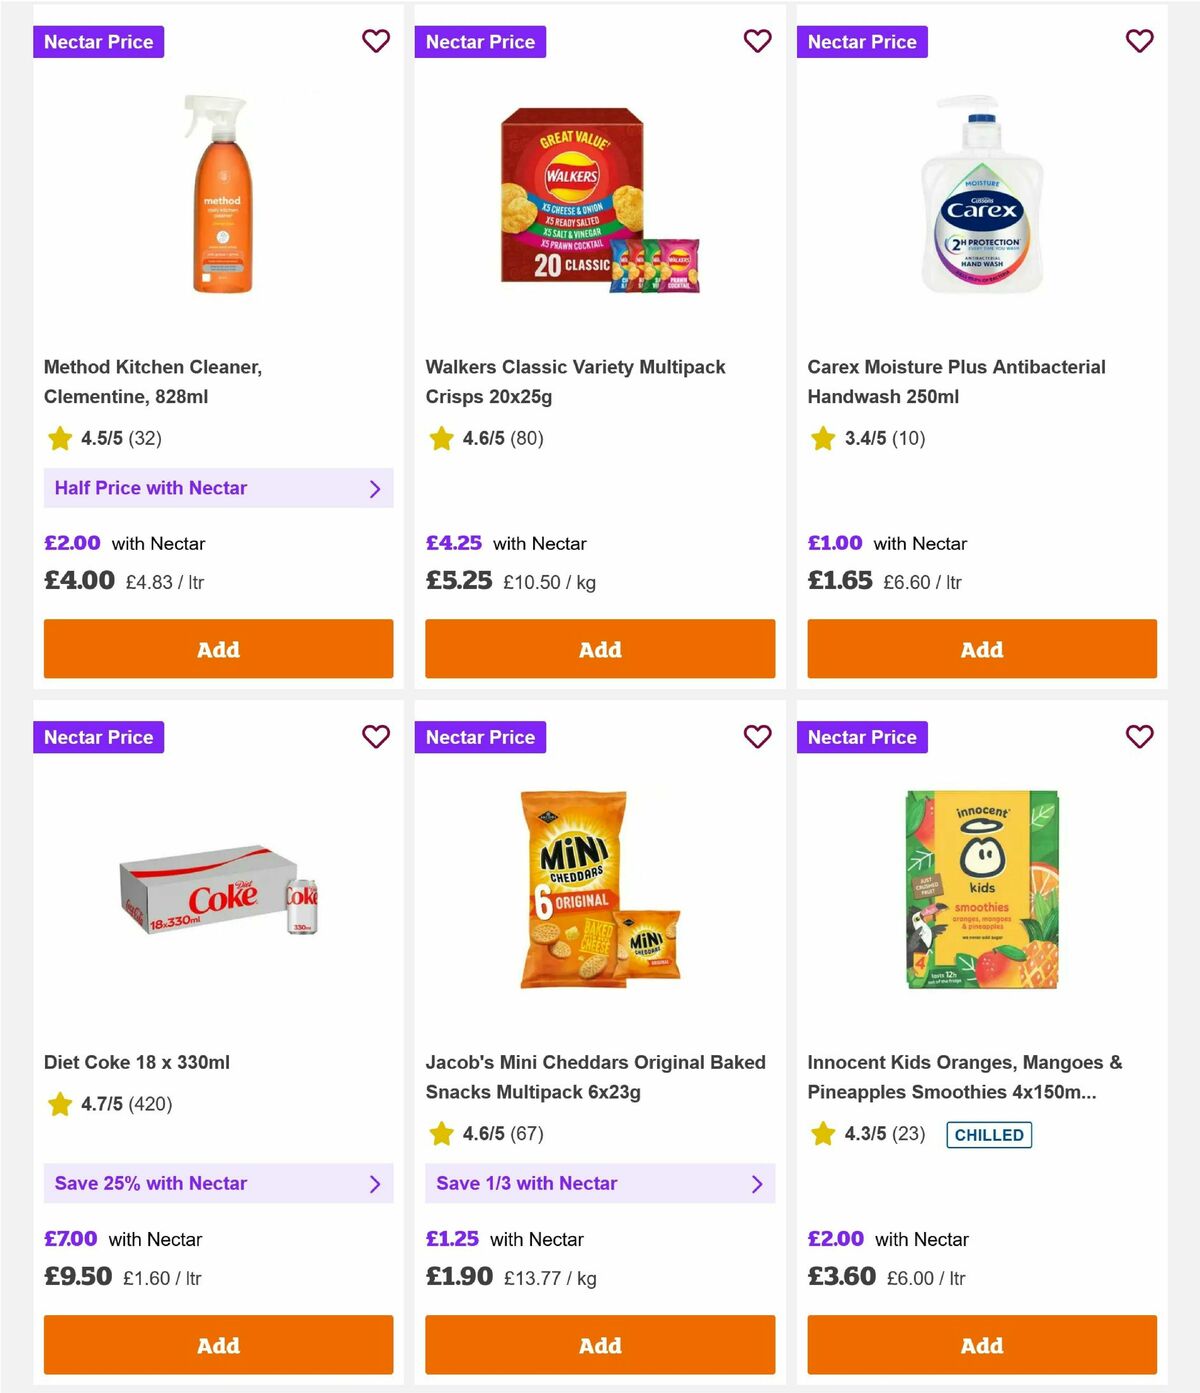The height and width of the screenshot is (1393, 1200).
Task: Click the star icon beside Mini Cheddars rating
Action: (x=440, y=1134)
